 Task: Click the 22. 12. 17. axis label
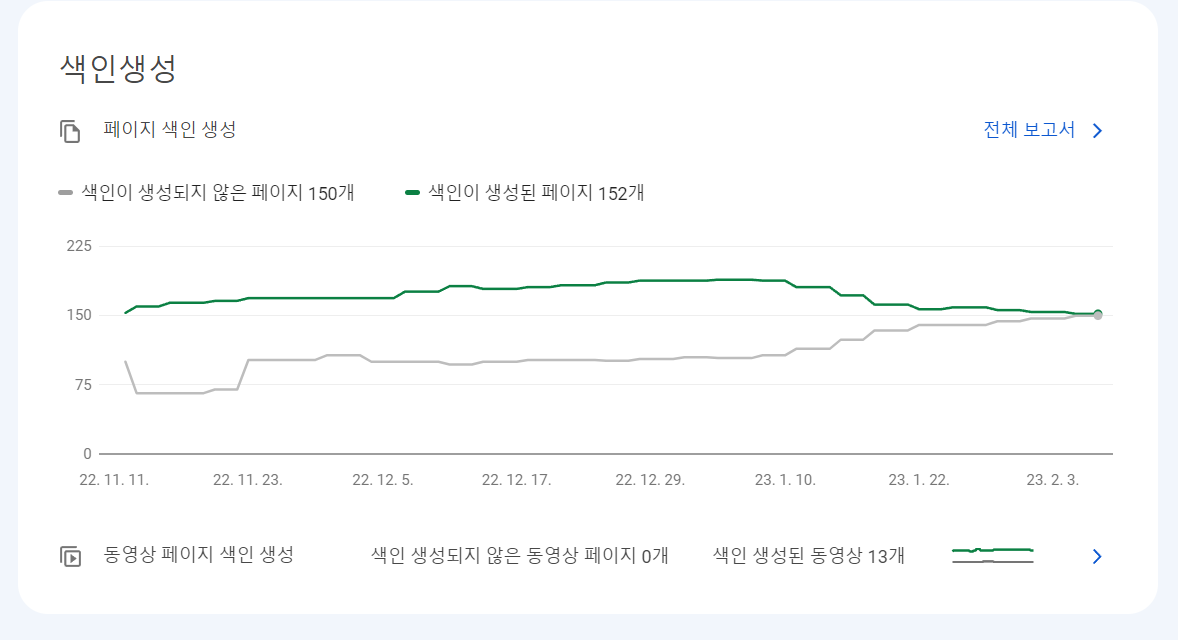click(515, 479)
